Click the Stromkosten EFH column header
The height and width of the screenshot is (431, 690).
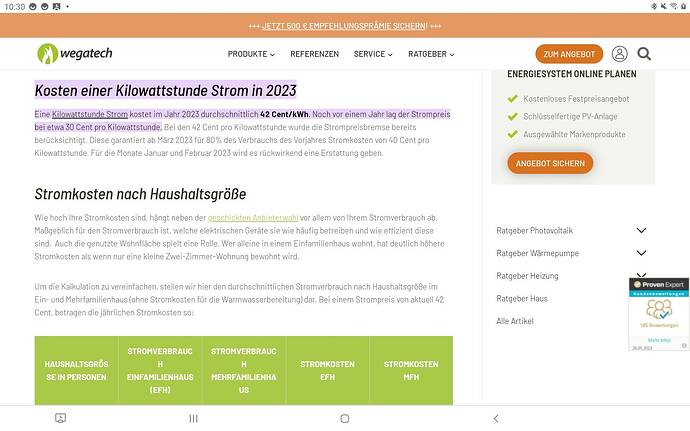(327, 371)
